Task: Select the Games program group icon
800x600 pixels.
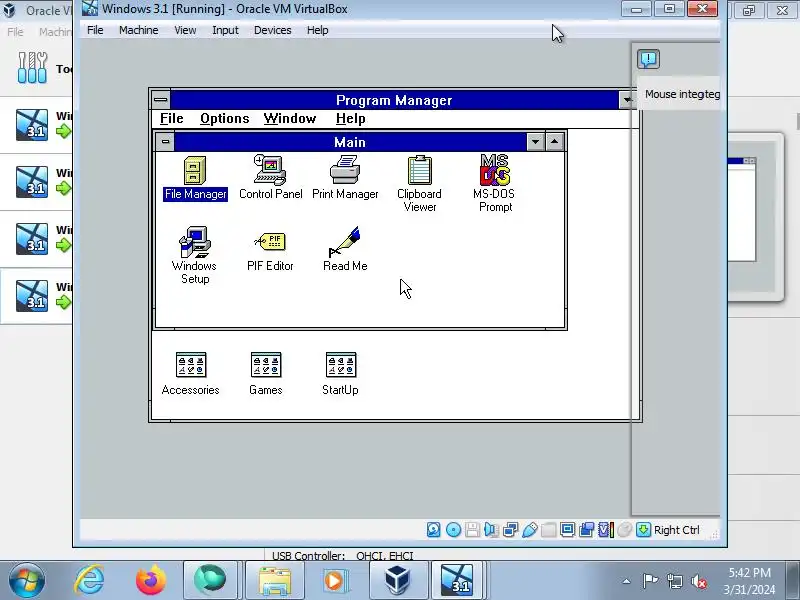Action: click(266, 373)
